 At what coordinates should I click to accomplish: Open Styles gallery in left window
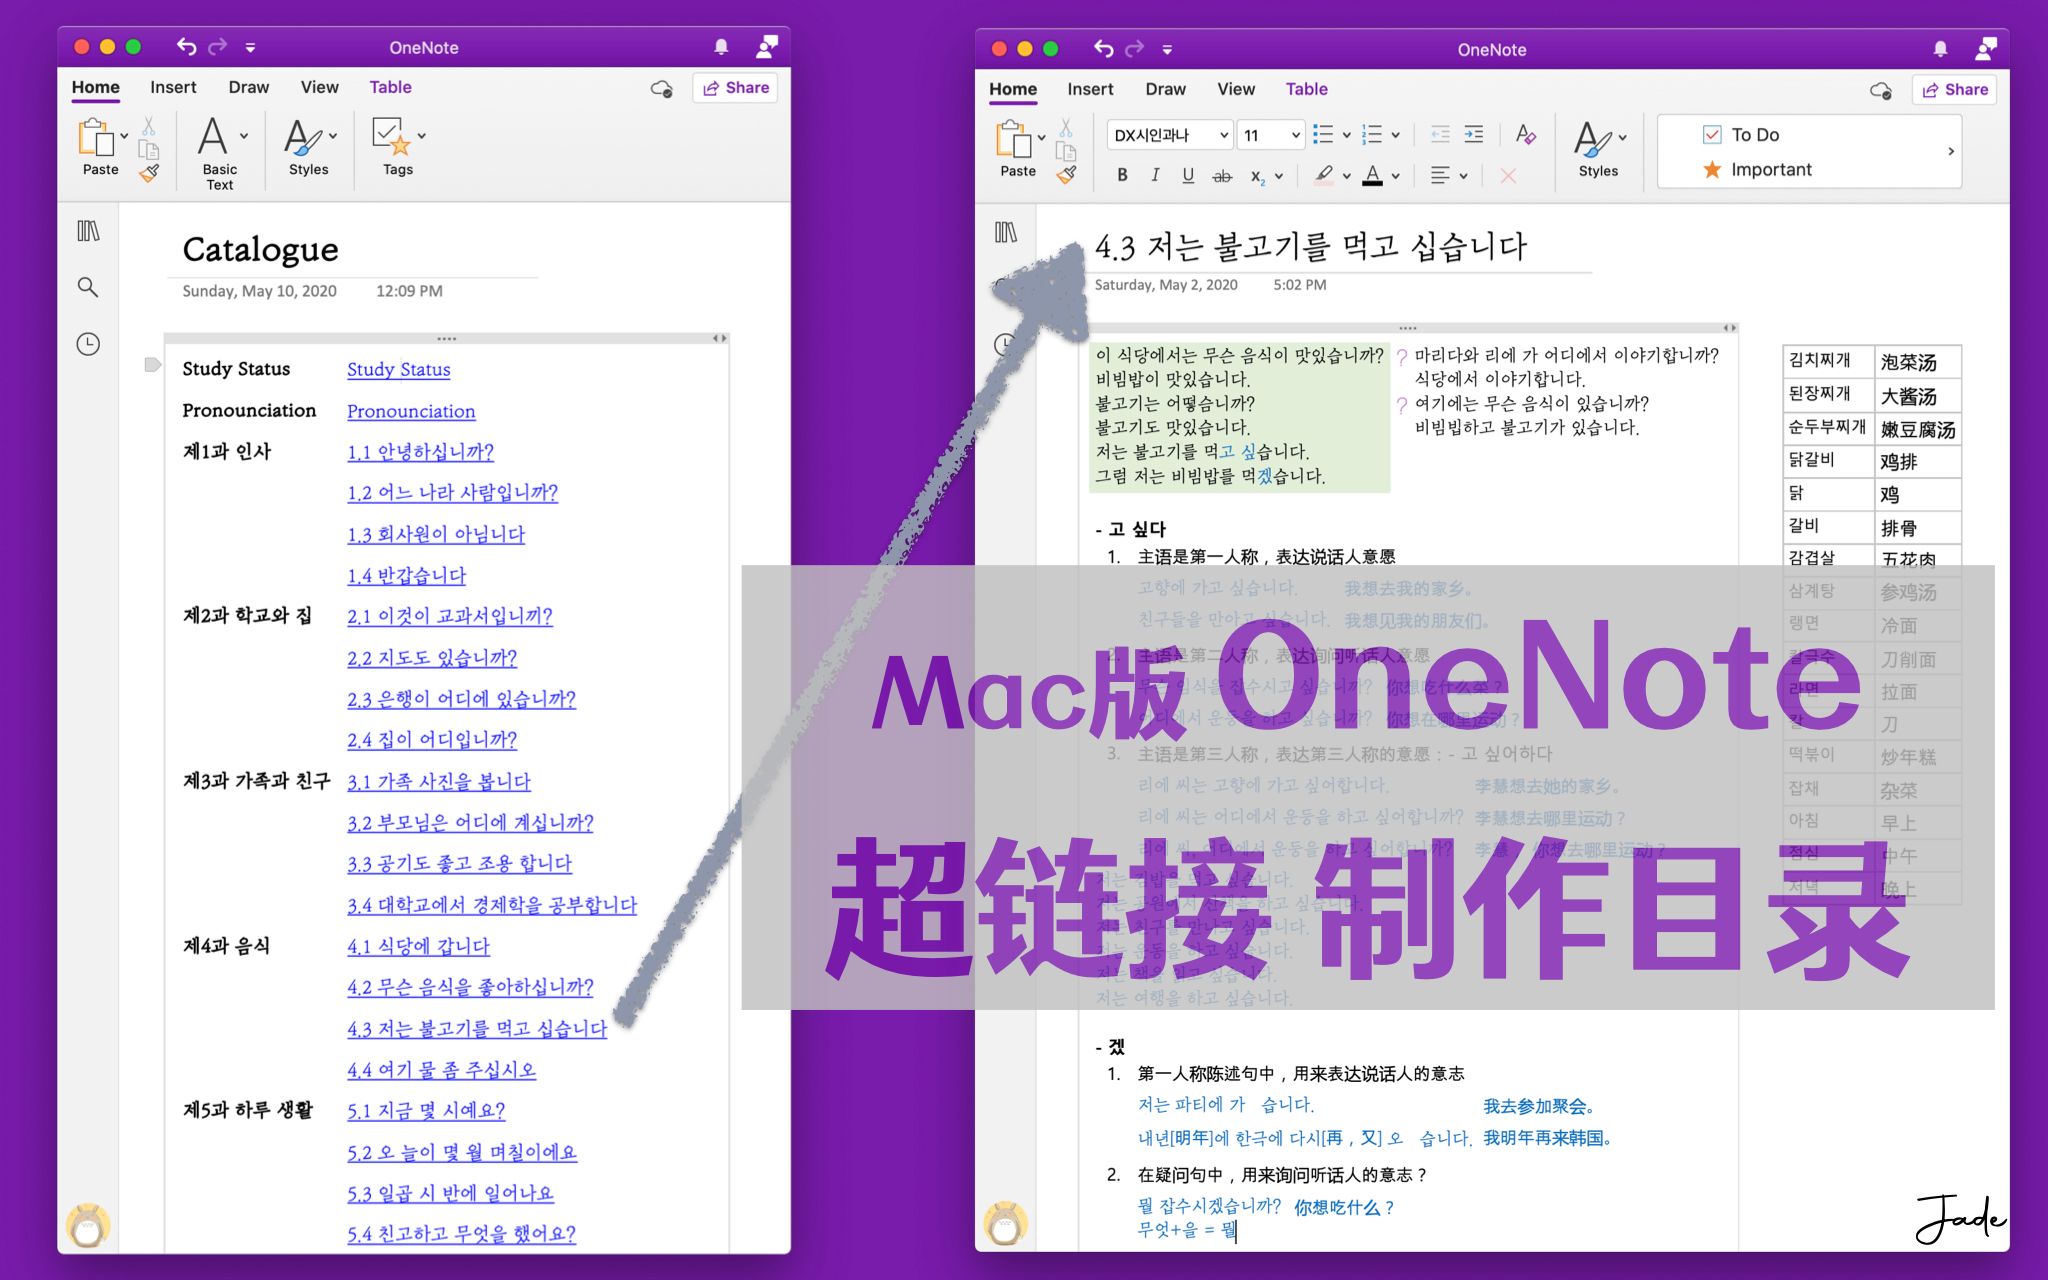[x=310, y=147]
